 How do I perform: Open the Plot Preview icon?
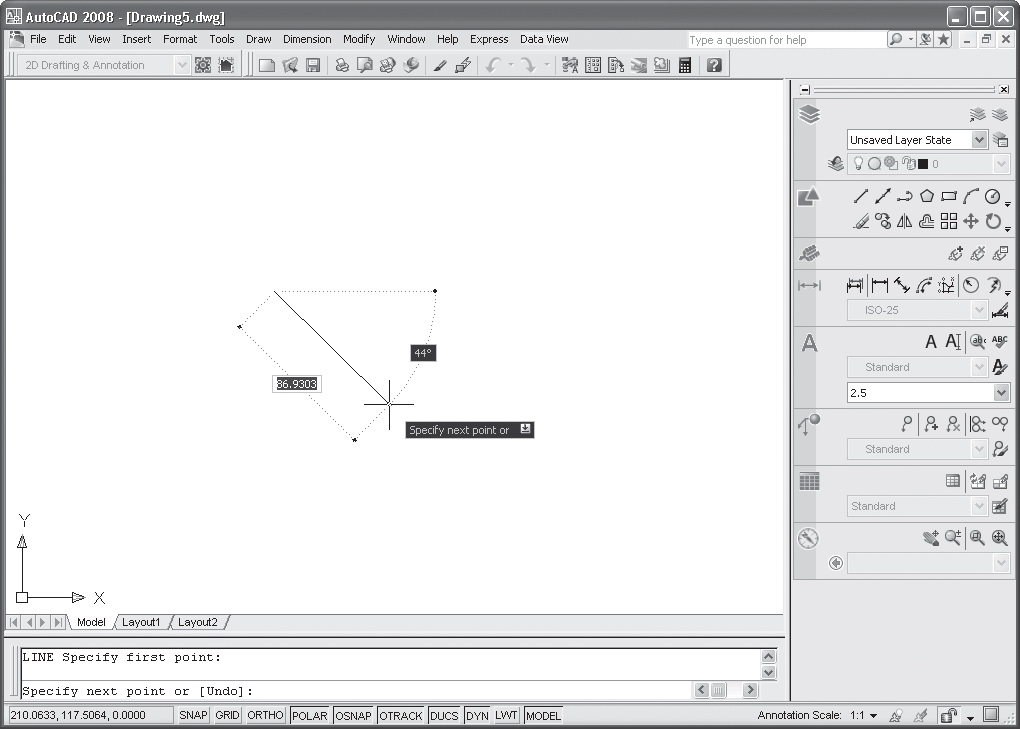tap(365, 65)
